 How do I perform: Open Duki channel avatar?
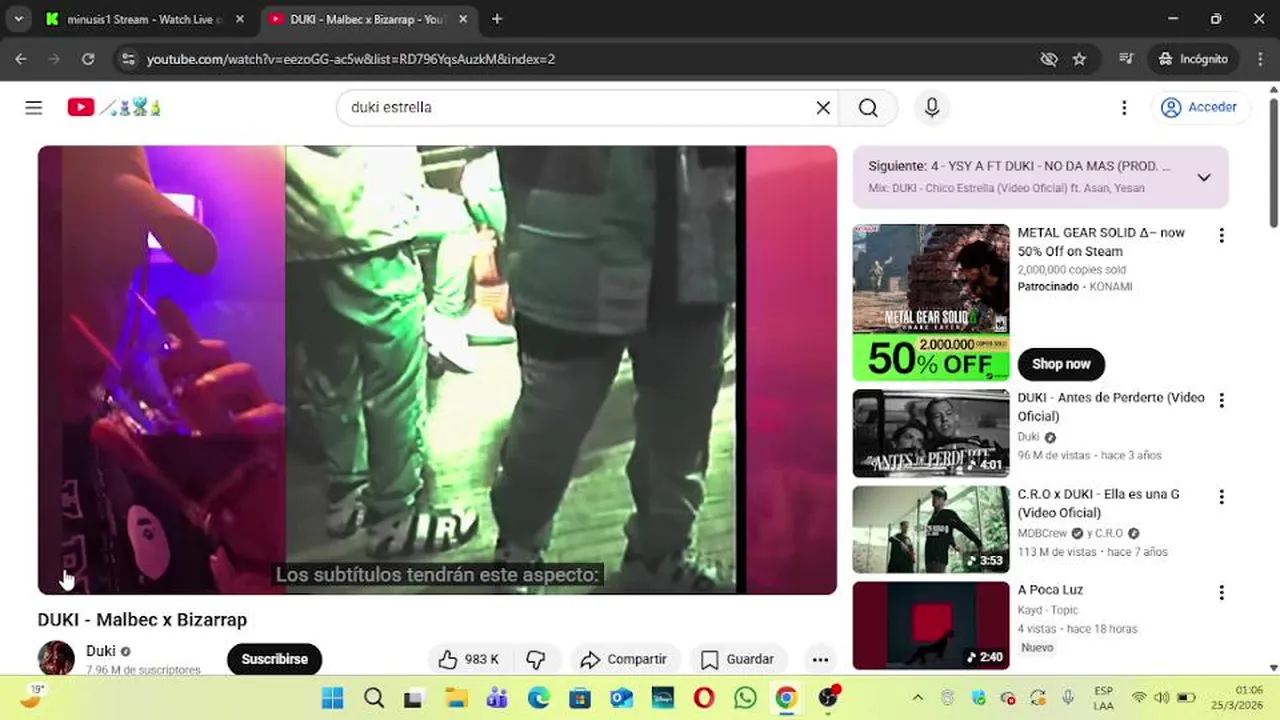pos(56,658)
